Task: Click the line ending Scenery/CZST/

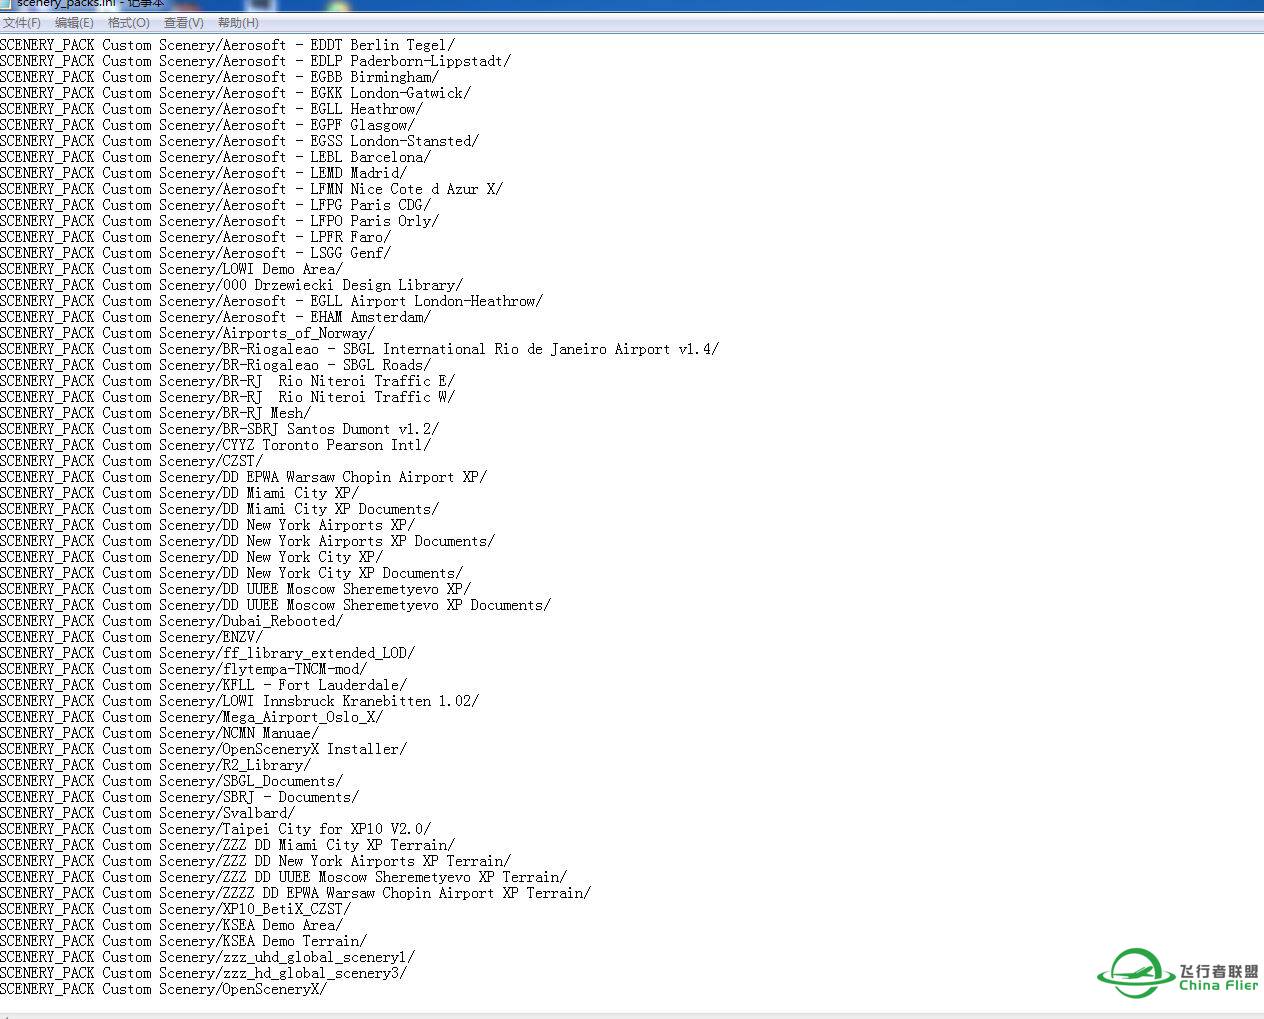Action: pos(131,461)
